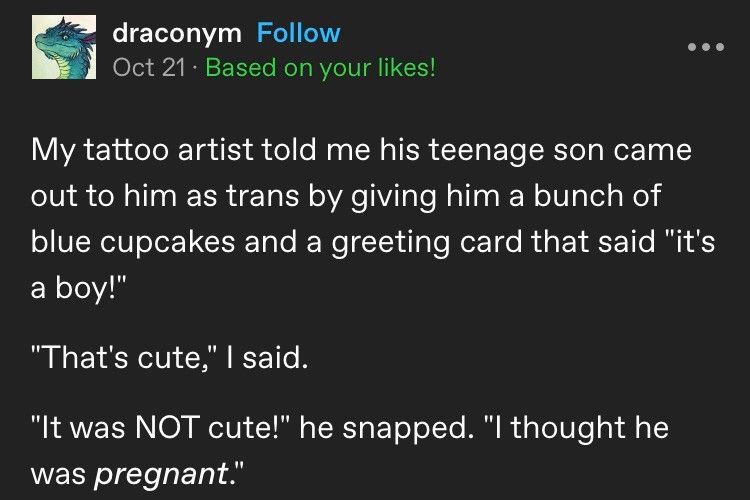Click the word "thought" in the last paragraph
Screen dimensions: 750x500
(568, 428)
